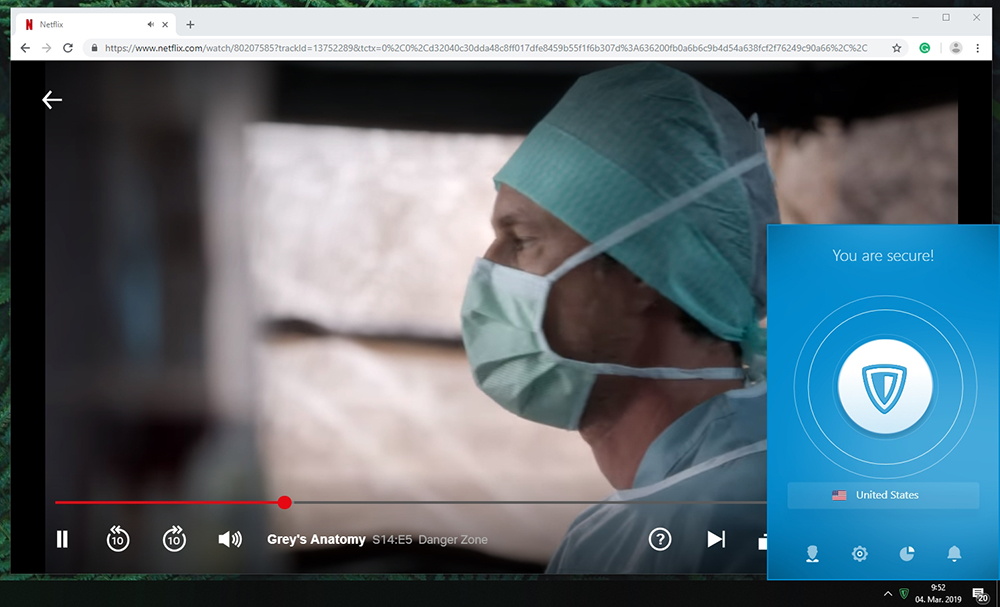The image size is (1000, 607).
Task: Go back from the Netflix player
Action: [x=52, y=99]
